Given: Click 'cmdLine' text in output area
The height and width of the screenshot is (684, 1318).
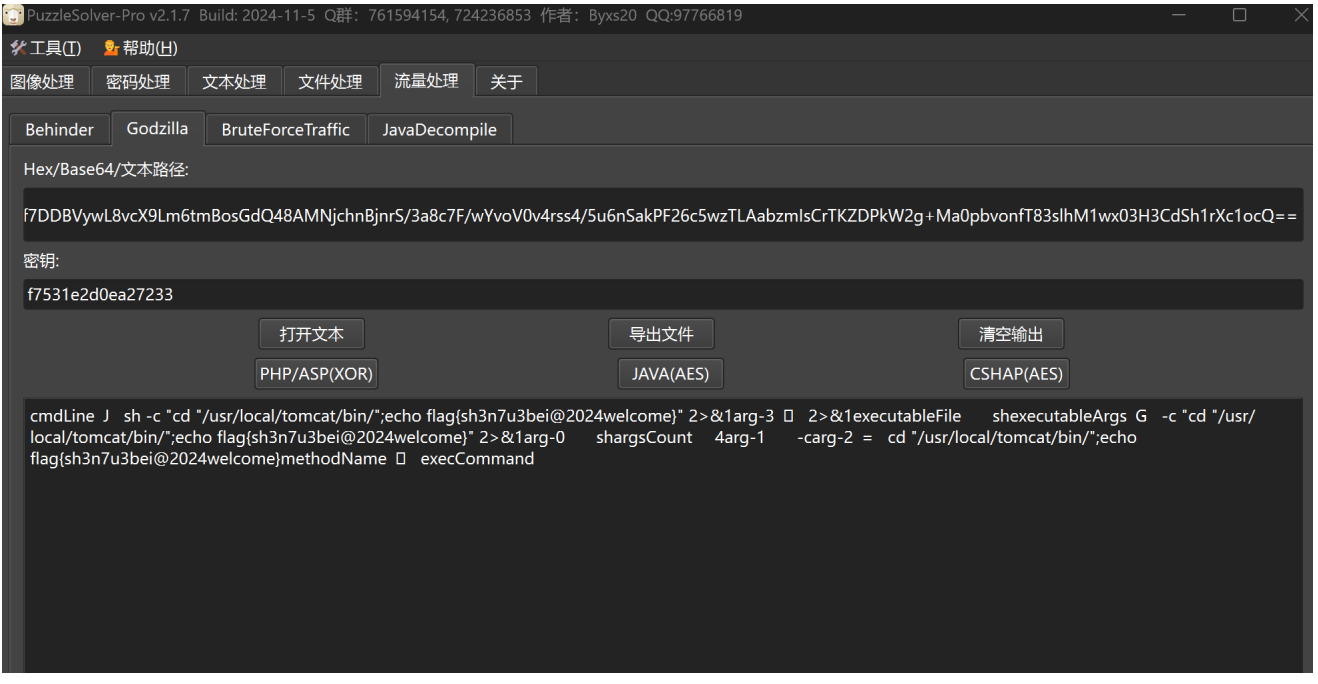Looking at the screenshot, I should pyautogui.click(x=61, y=416).
